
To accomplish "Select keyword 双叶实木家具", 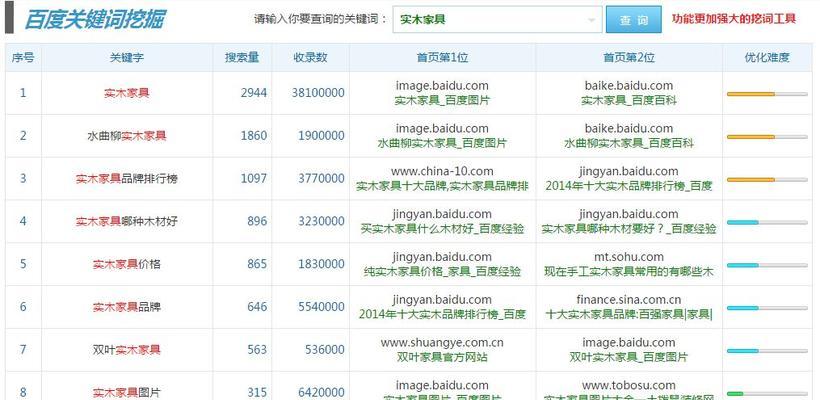I will click(x=127, y=350).
